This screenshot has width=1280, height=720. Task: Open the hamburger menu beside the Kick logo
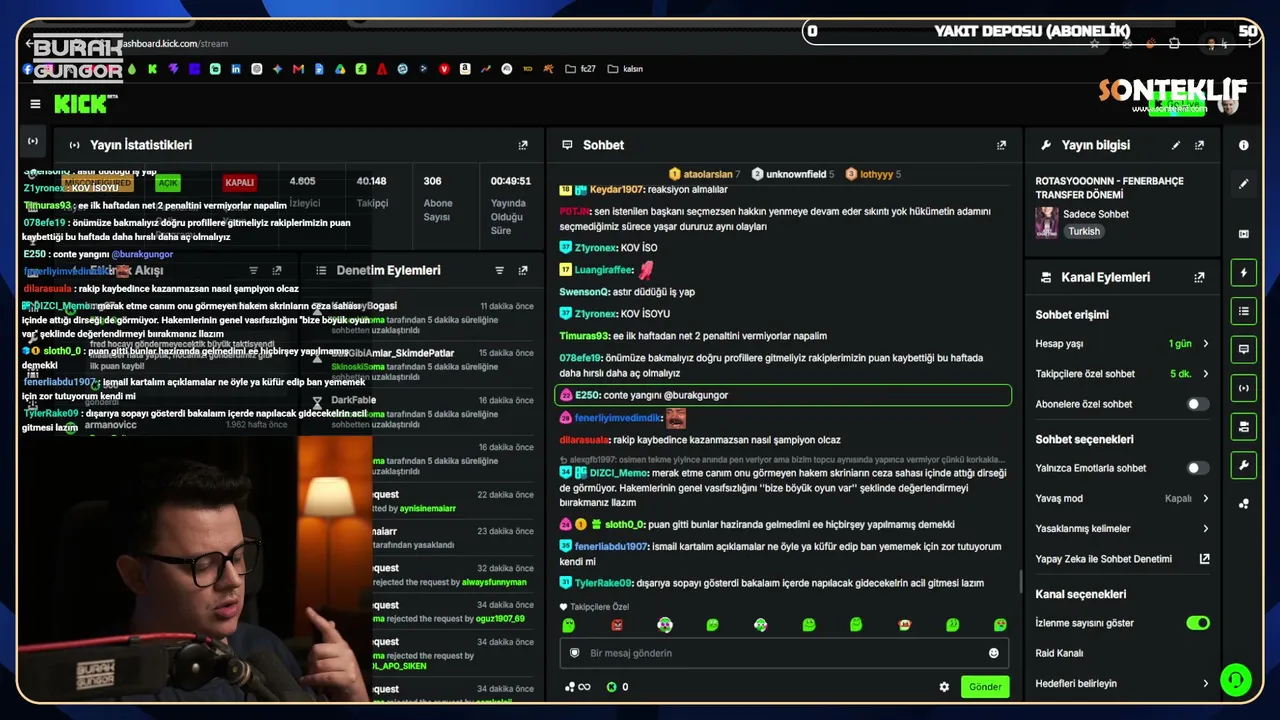[x=35, y=104]
